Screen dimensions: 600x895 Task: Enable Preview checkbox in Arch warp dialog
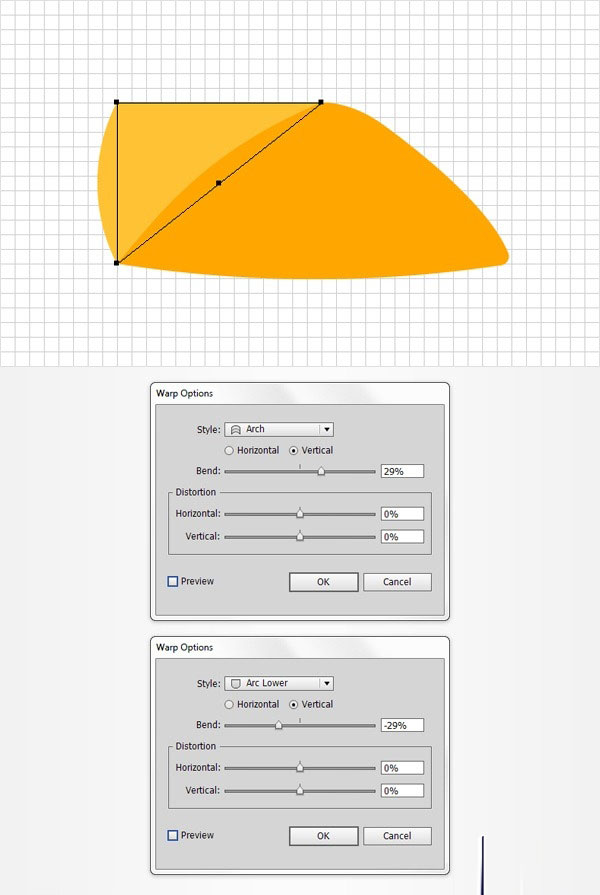pyautogui.click(x=172, y=581)
